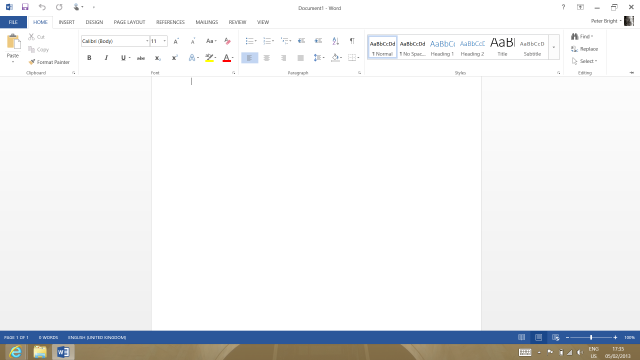Screen dimensions: 640x360
Task: Apply superscript formatting
Action: [x=175, y=58]
